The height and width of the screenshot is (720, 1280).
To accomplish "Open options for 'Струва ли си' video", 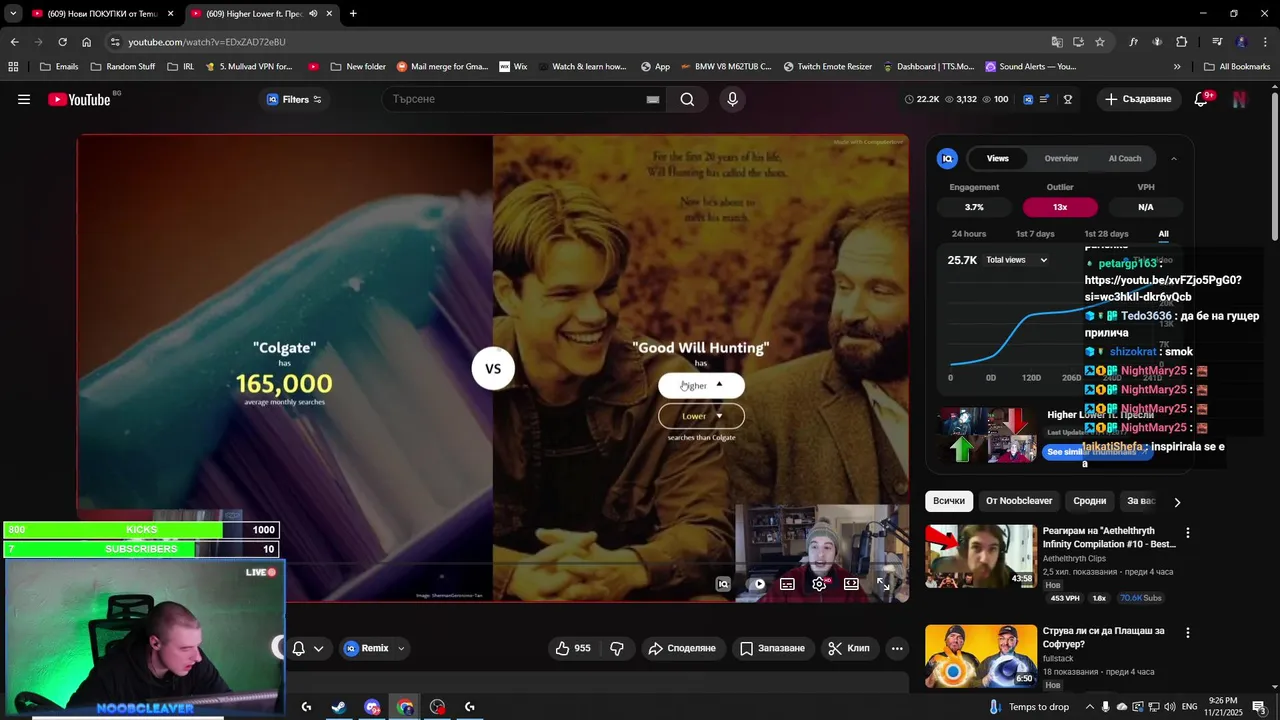I will [1188, 633].
